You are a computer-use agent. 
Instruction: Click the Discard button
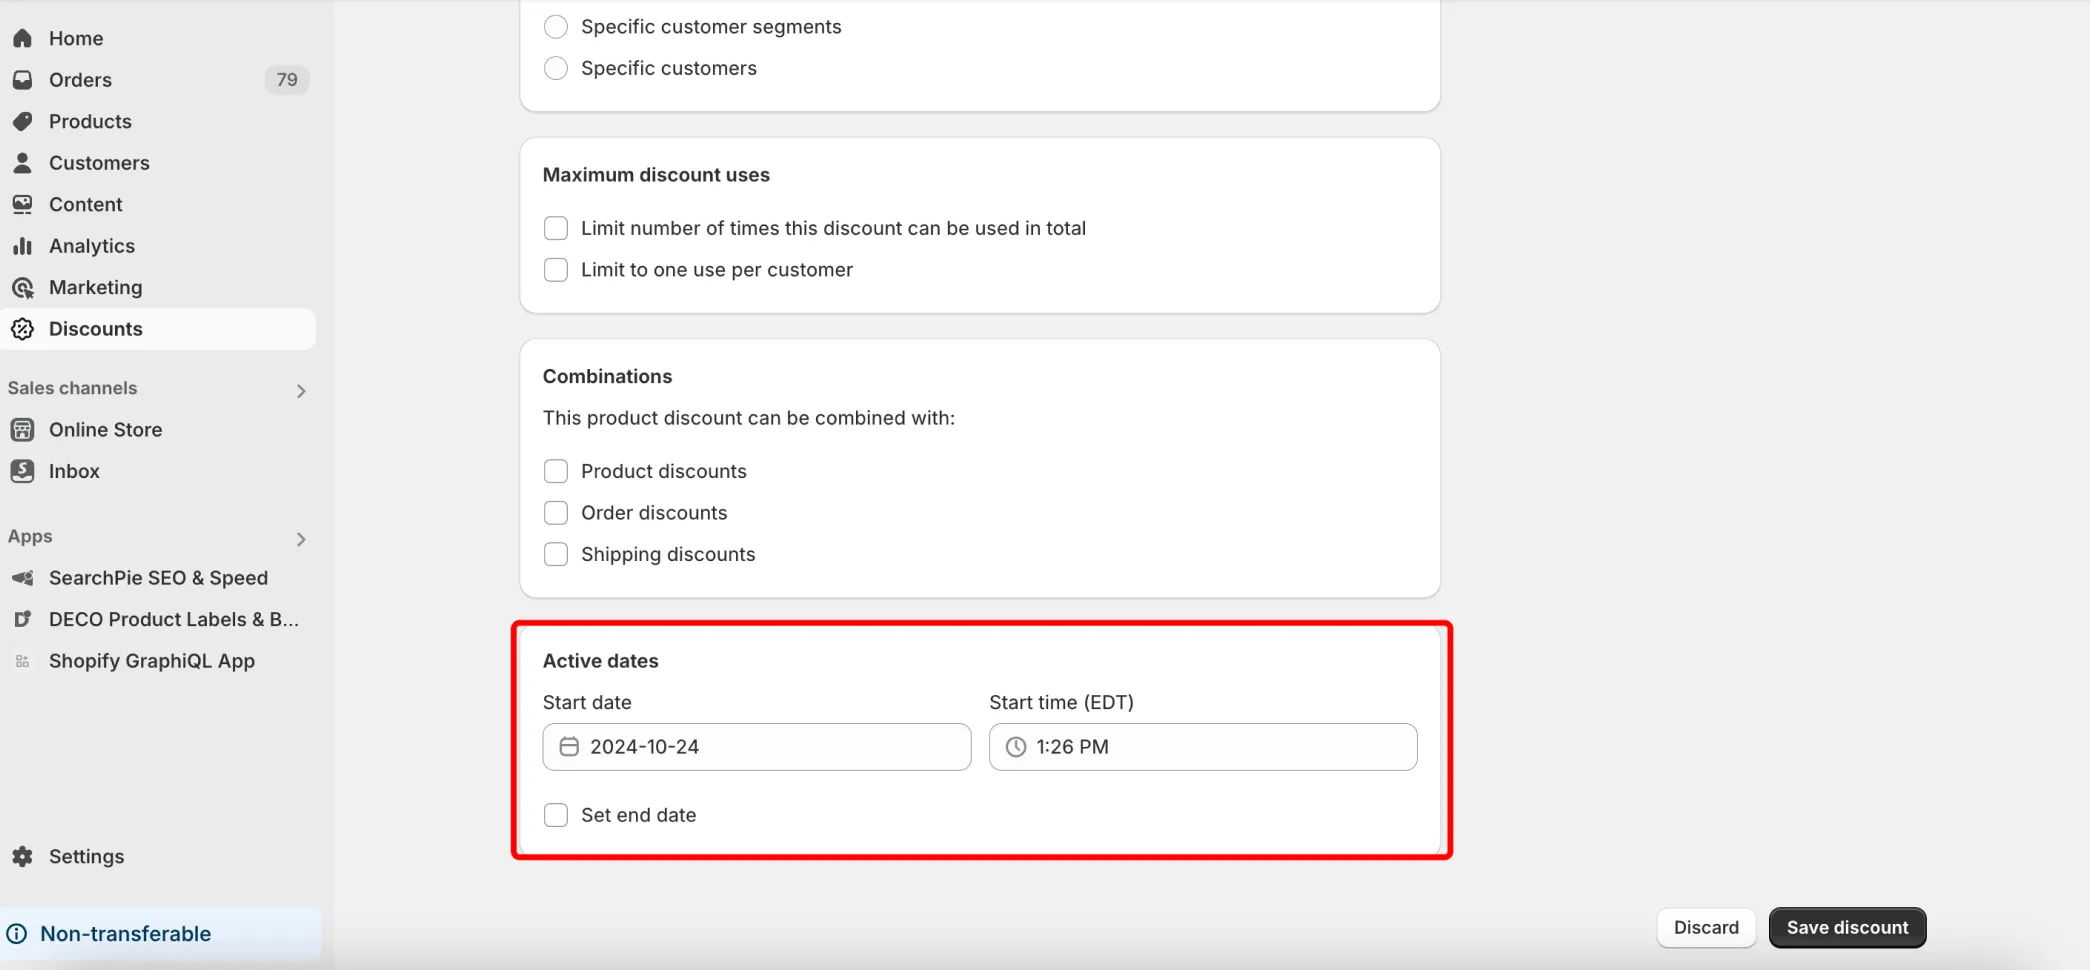(x=1706, y=928)
